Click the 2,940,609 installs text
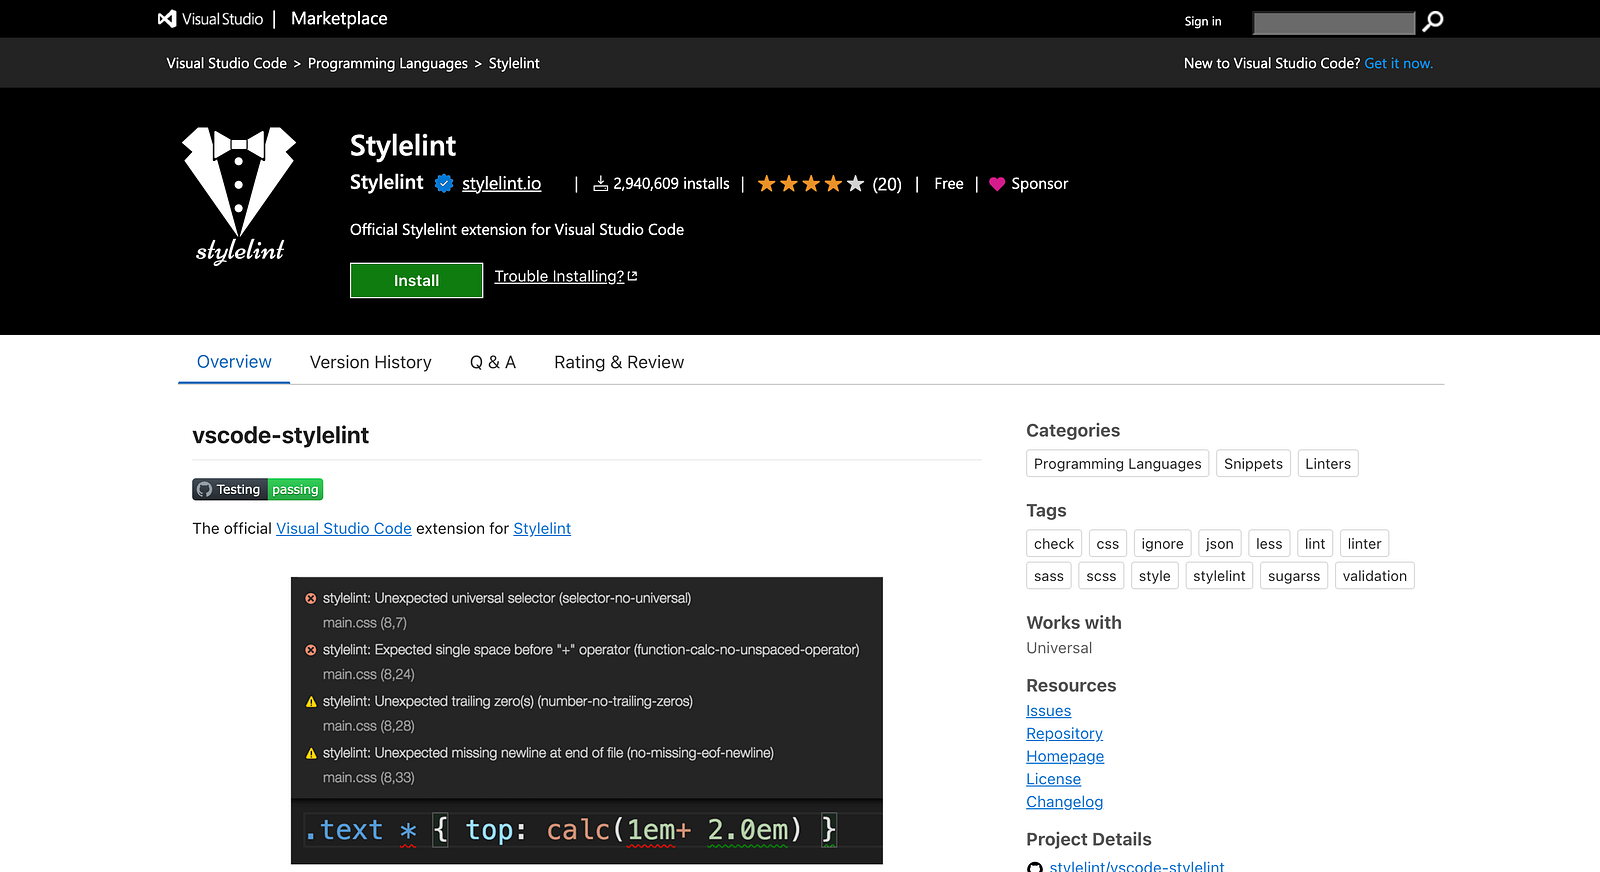The height and width of the screenshot is (872, 1600). pyautogui.click(x=671, y=184)
